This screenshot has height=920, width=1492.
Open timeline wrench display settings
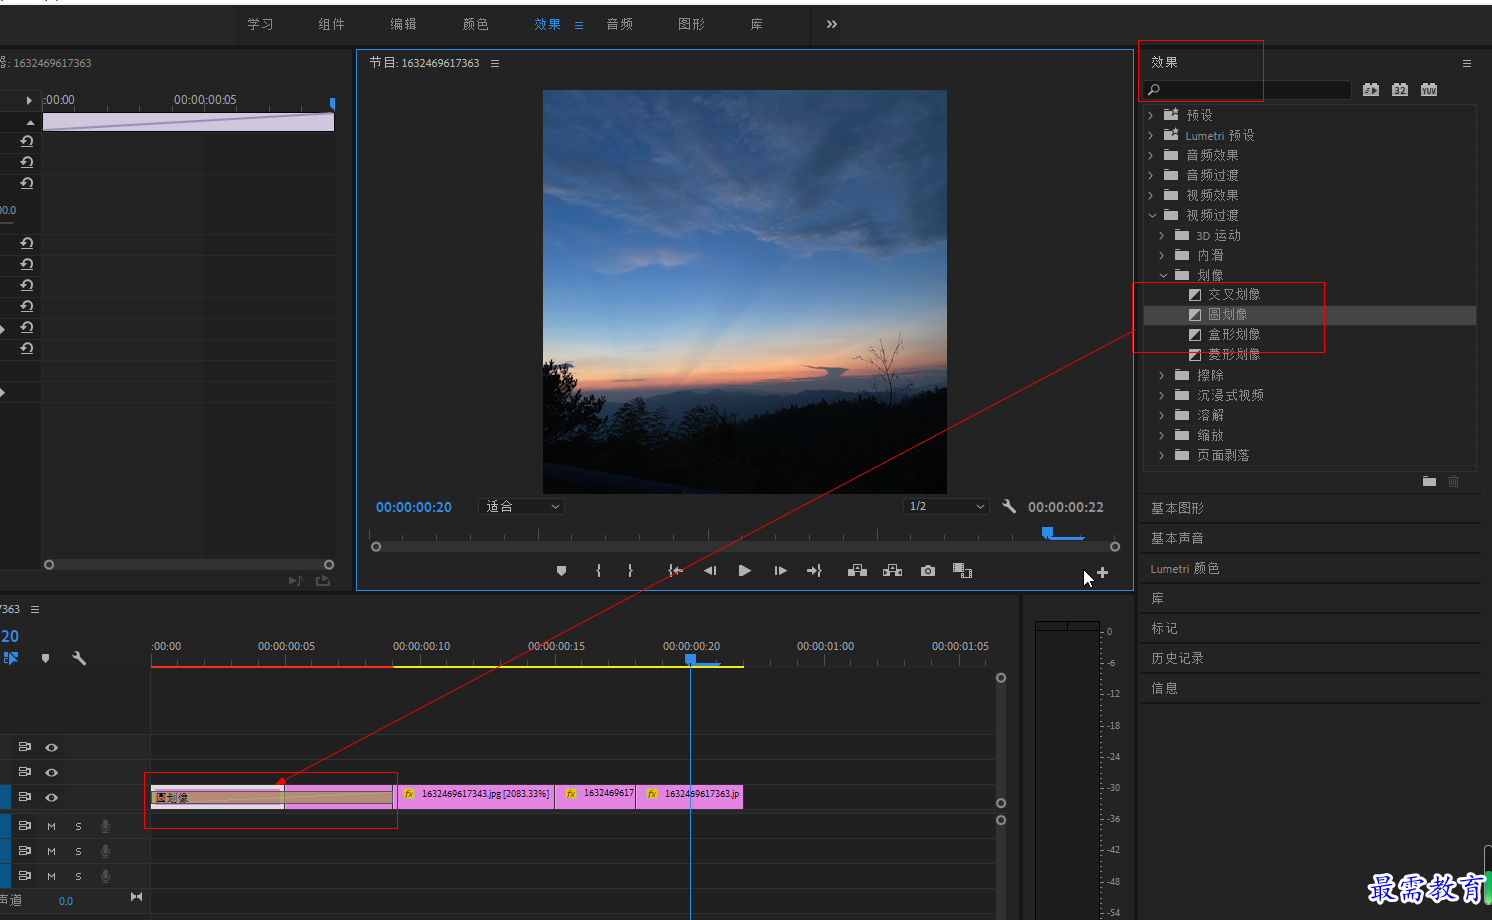[x=79, y=658]
